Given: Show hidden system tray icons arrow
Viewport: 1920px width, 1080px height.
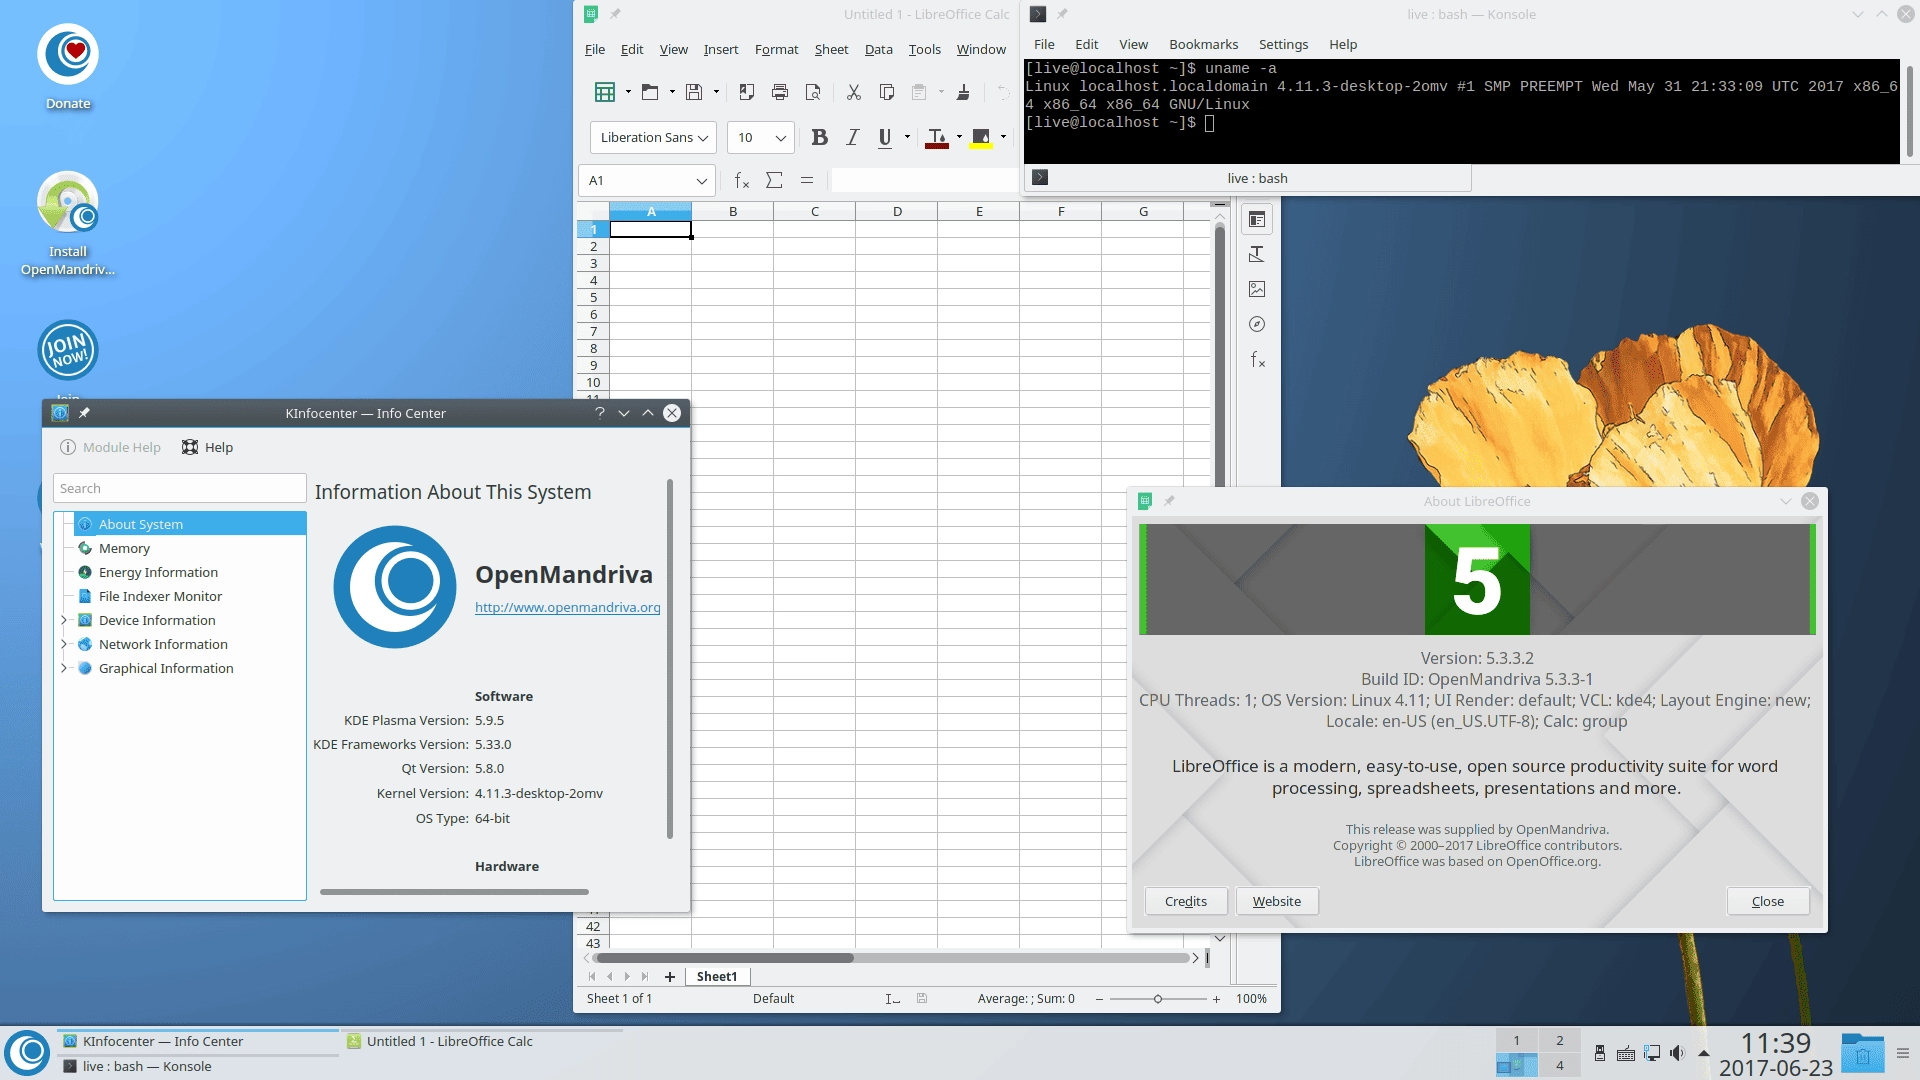Looking at the screenshot, I should [1703, 1053].
